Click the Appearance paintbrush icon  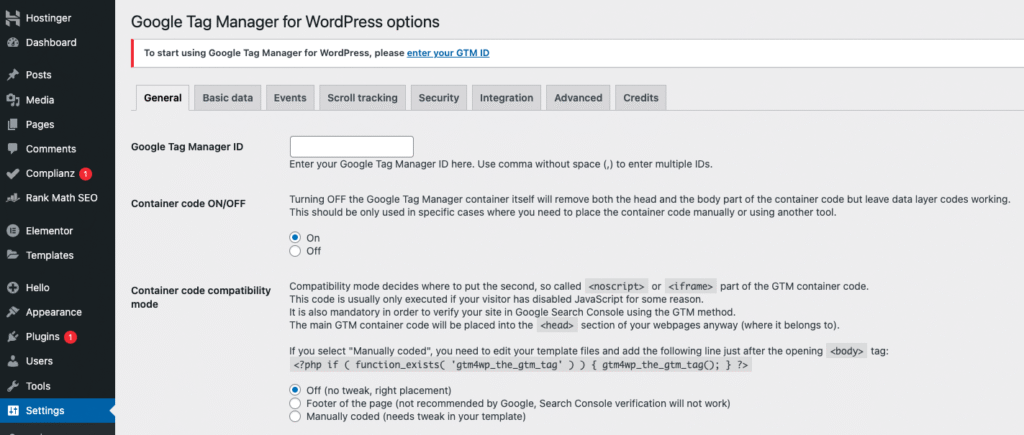pos(13,312)
